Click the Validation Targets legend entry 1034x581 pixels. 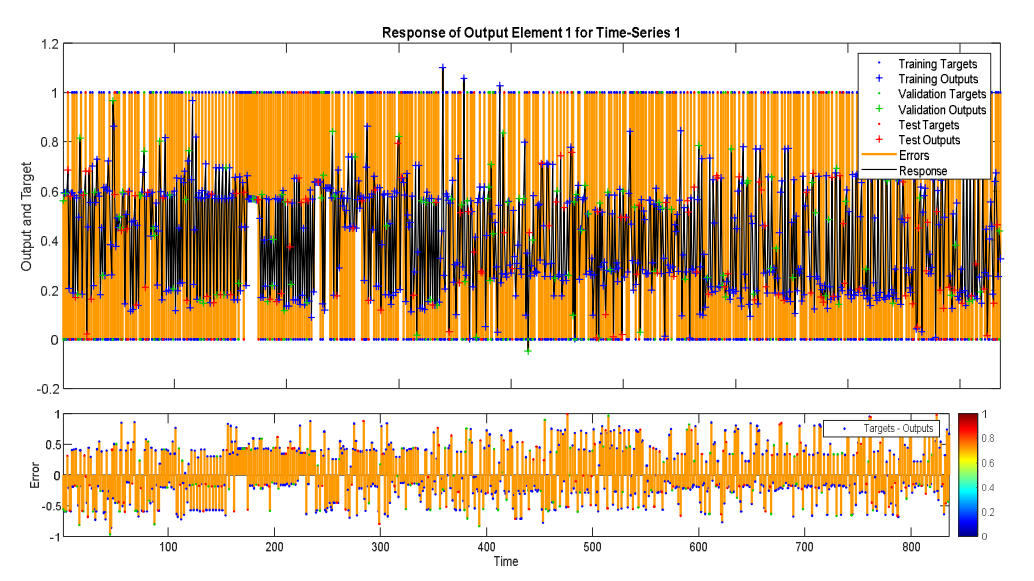point(940,94)
